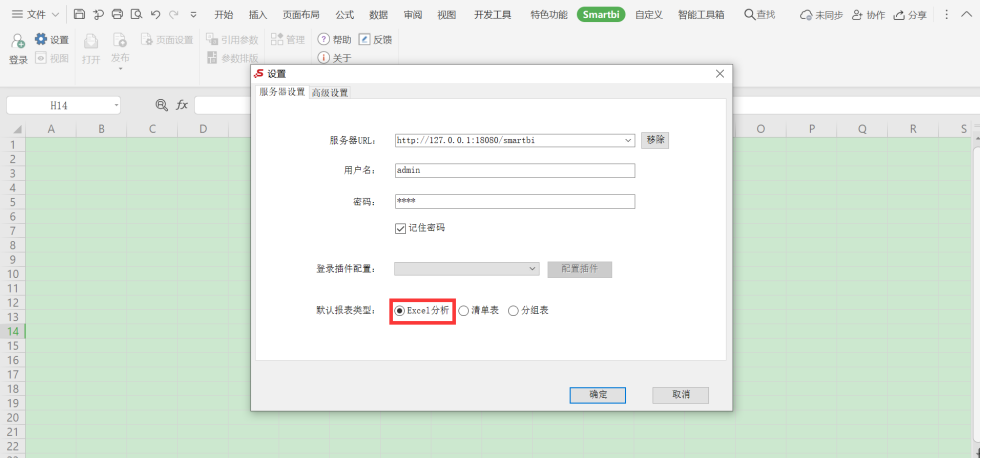981x458 pixels.
Task: Open the three-dot more options menu
Action: 947,14
